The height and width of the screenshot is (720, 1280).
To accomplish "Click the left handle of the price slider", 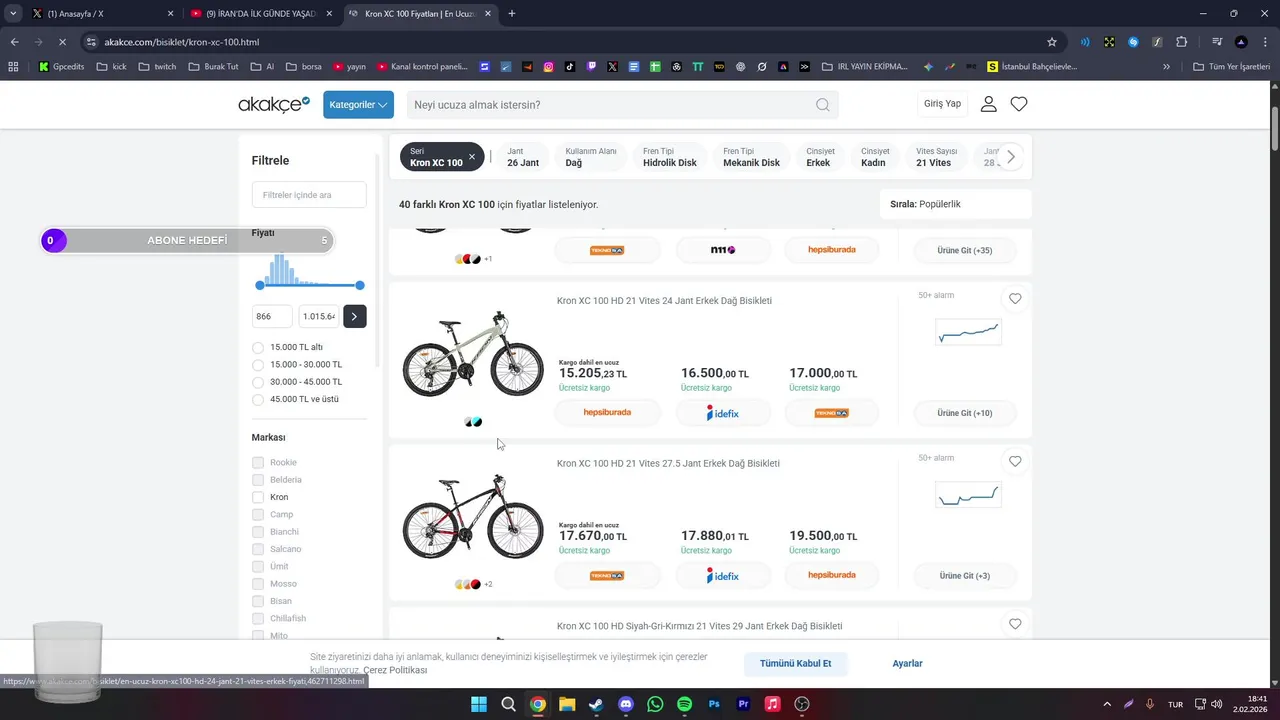I will click(x=260, y=286).
